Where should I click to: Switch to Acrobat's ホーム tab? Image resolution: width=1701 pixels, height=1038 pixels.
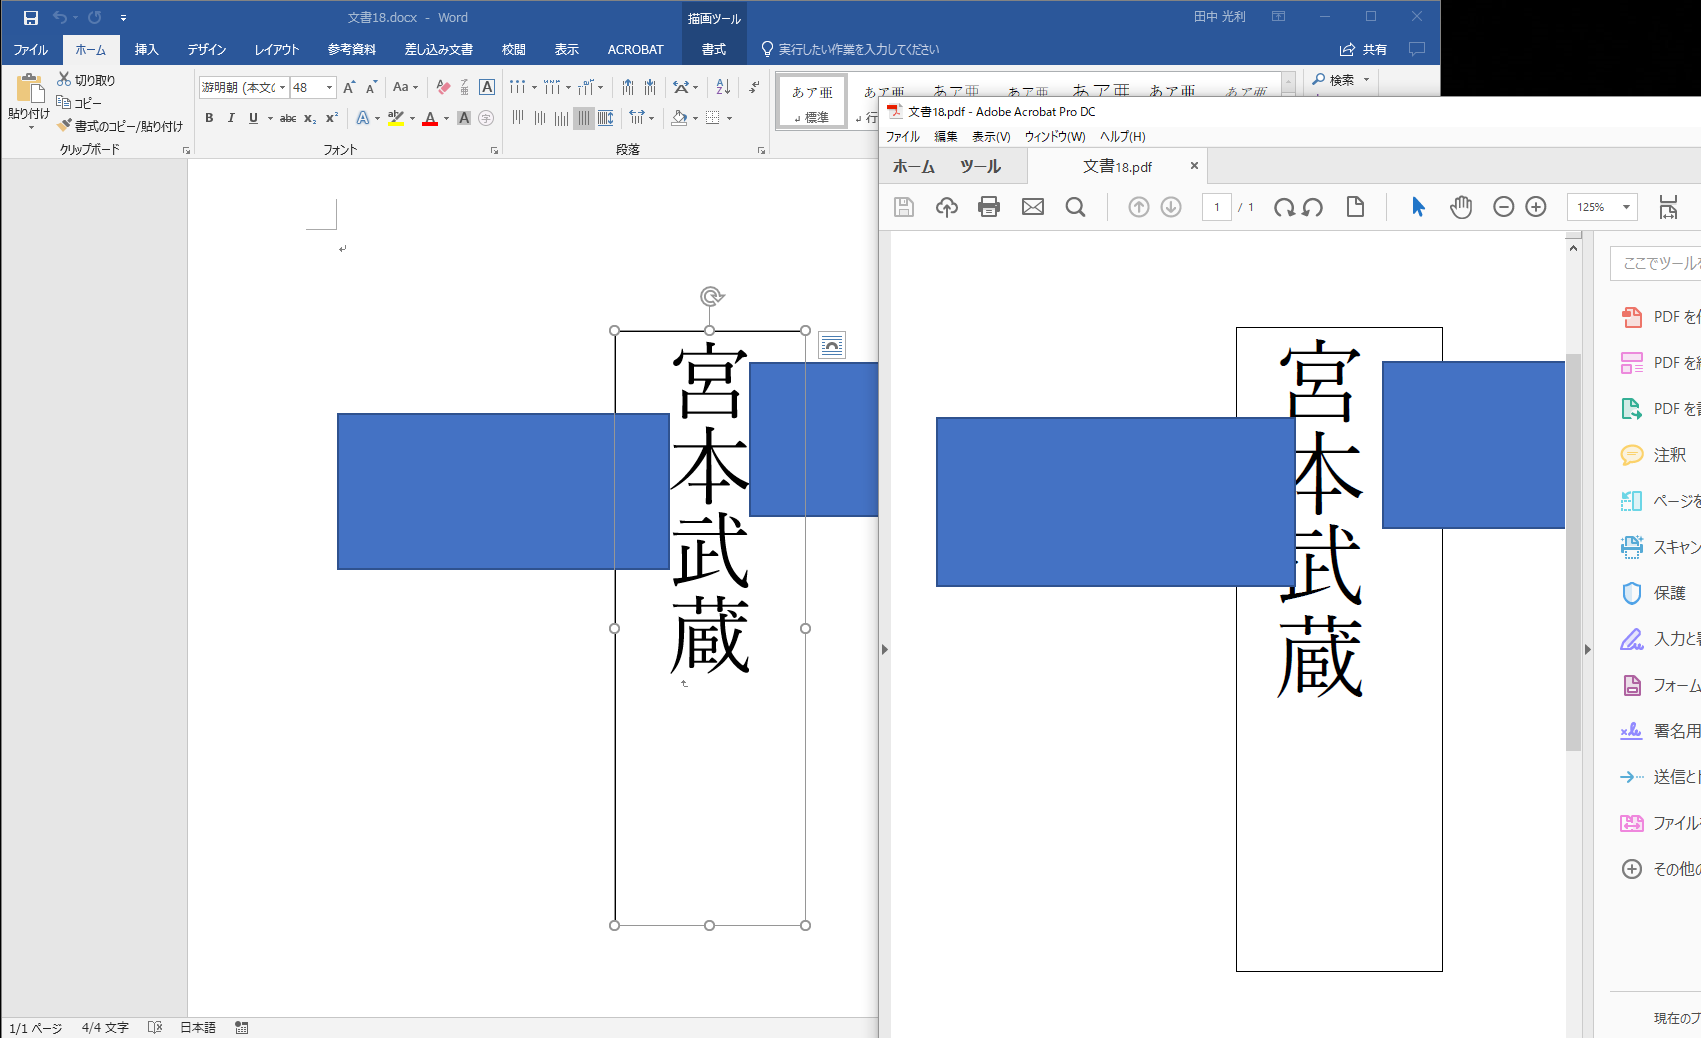(914, 167)
